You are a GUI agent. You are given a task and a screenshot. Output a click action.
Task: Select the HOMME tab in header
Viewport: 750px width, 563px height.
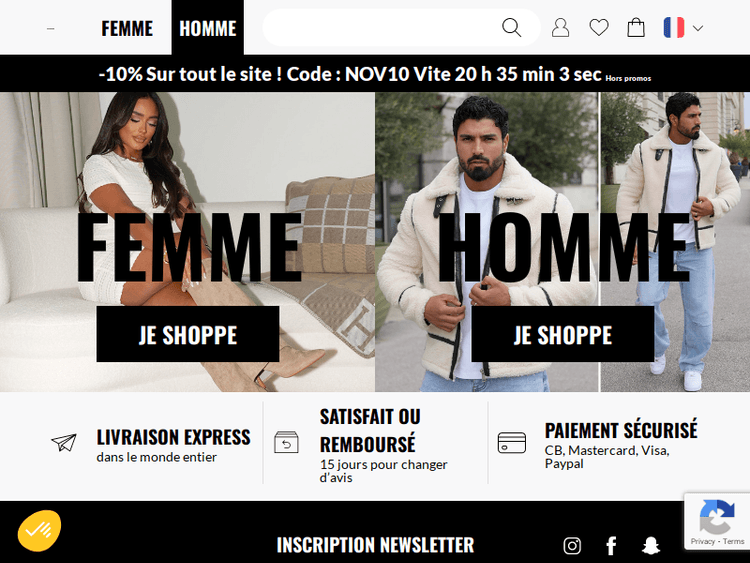[208, 27]
